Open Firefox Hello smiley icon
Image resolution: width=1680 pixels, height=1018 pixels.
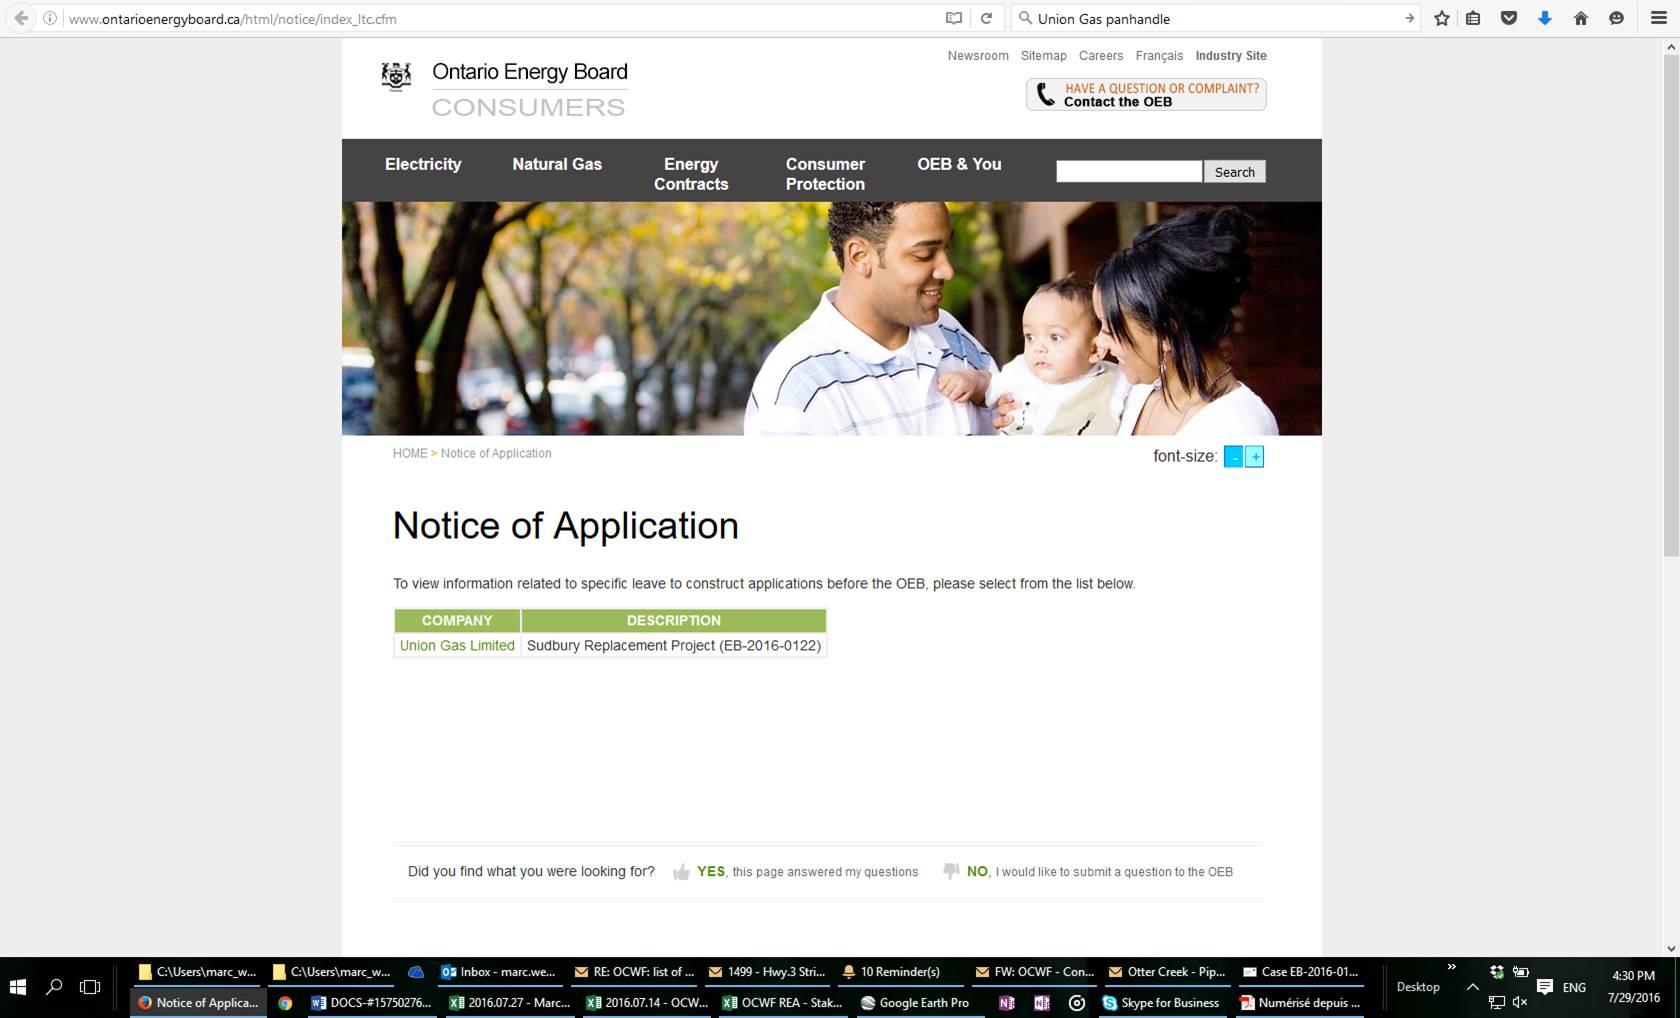point(1616,18)
